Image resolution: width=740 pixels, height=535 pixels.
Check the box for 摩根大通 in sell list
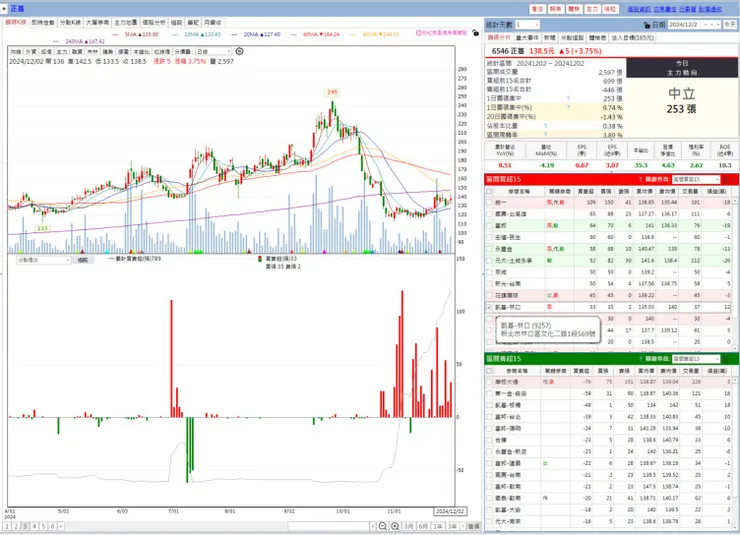point(489,382)
